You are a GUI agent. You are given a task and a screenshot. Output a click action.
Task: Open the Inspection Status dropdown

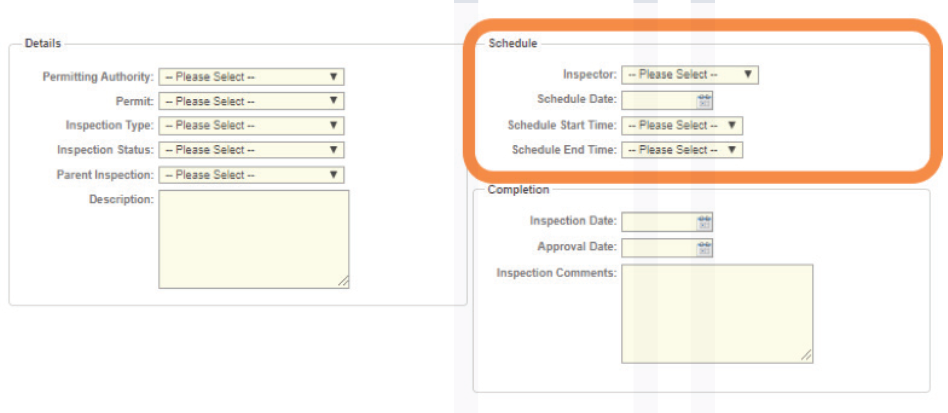252,150
